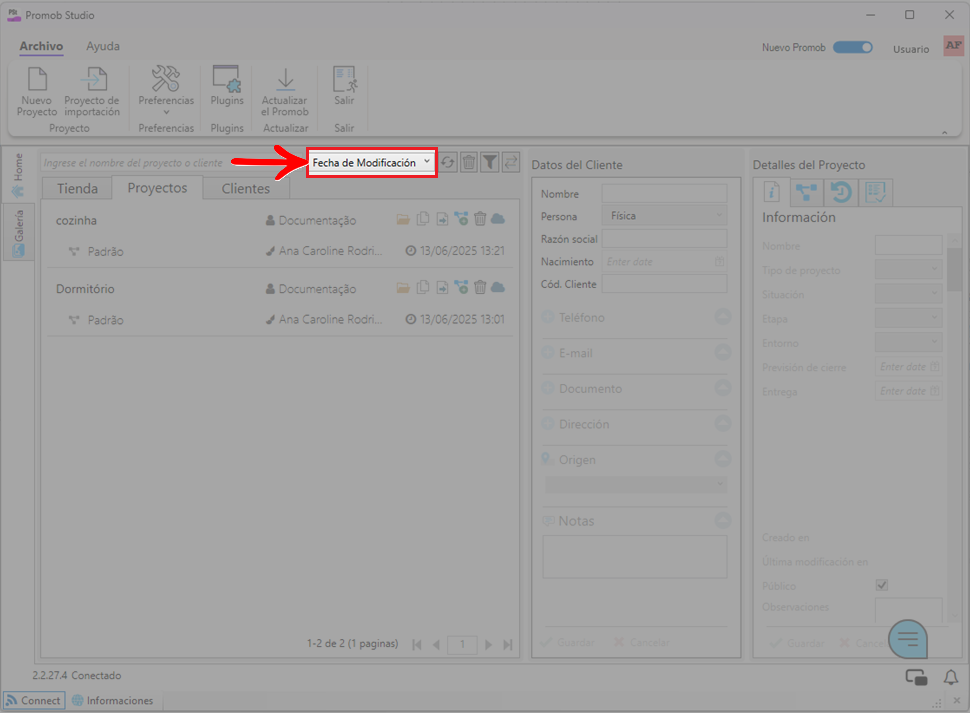This screenshot has height=713, width=970.
Task: Jump to the last page
Action: coord(507,644)
